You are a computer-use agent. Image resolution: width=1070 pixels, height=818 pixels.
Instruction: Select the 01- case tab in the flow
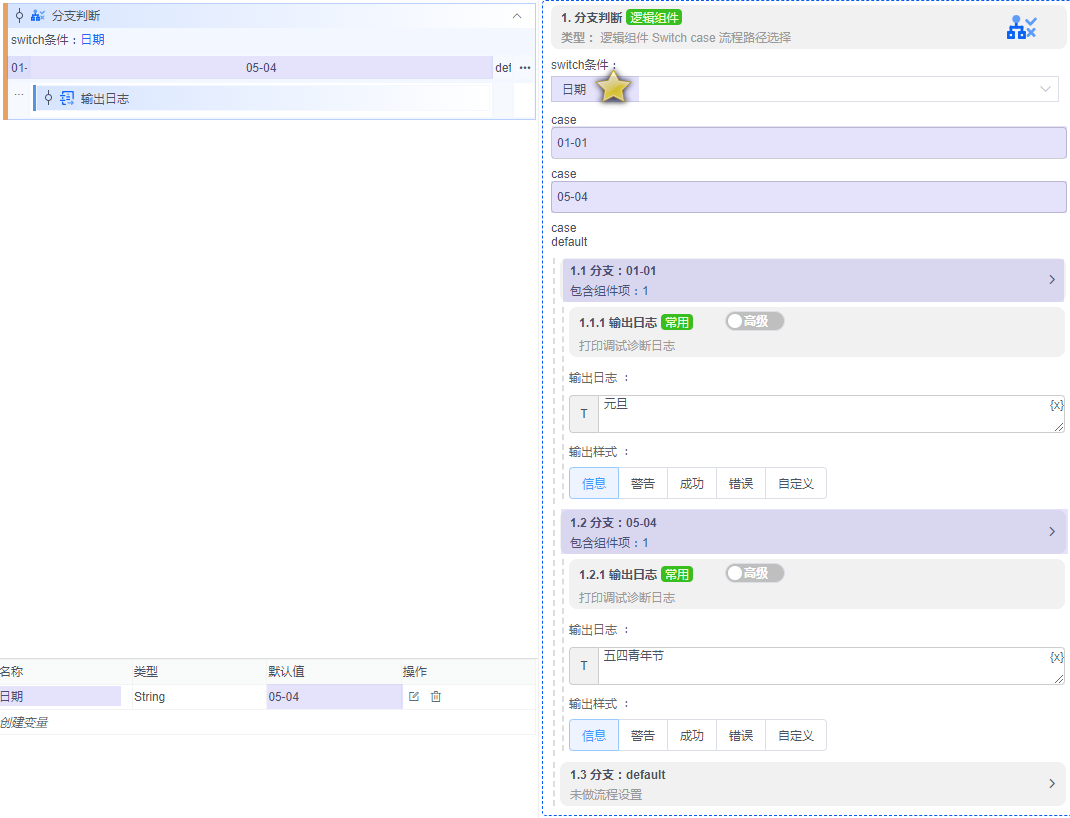pos(19,68)
